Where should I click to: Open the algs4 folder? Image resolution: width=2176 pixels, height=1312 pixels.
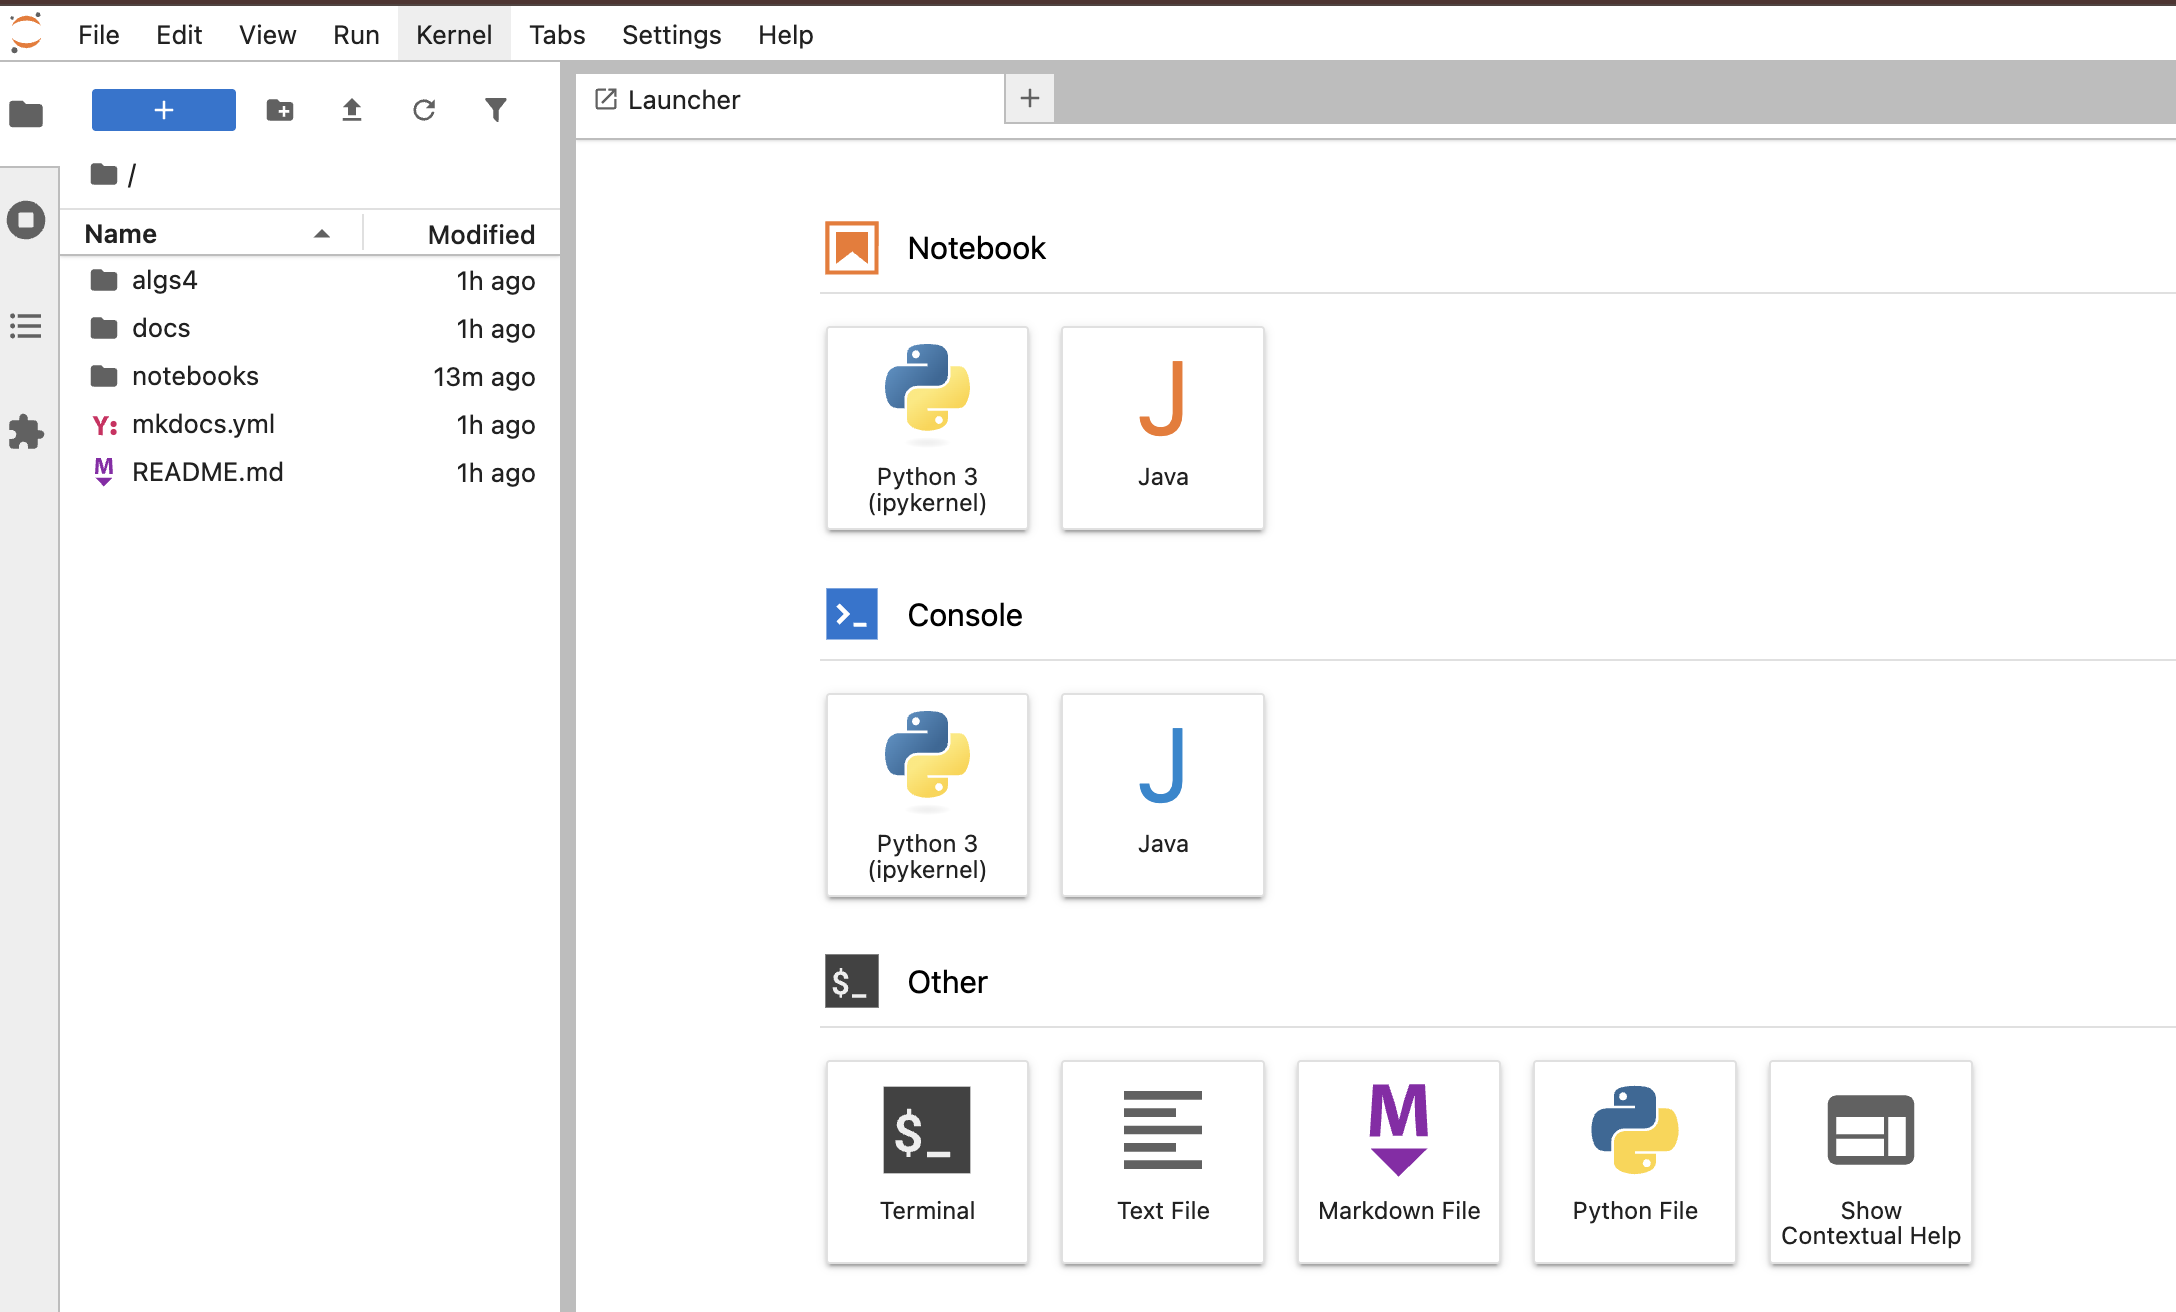pos(310,281)
